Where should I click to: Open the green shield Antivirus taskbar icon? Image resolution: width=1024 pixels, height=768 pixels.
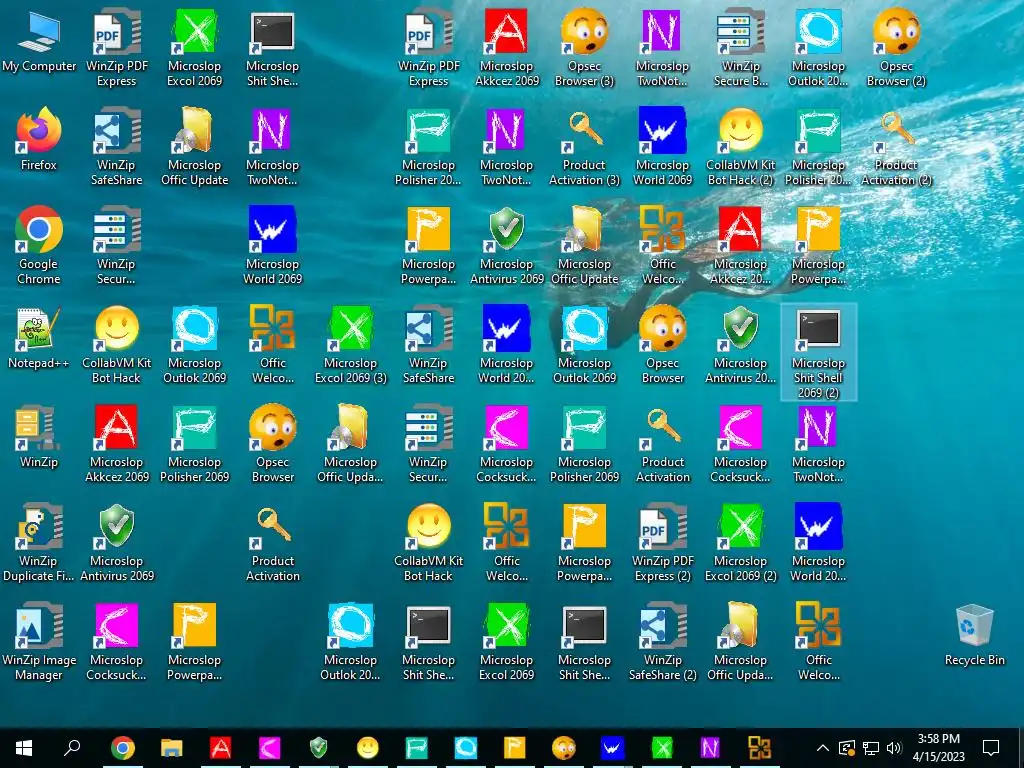click(318, 748)
